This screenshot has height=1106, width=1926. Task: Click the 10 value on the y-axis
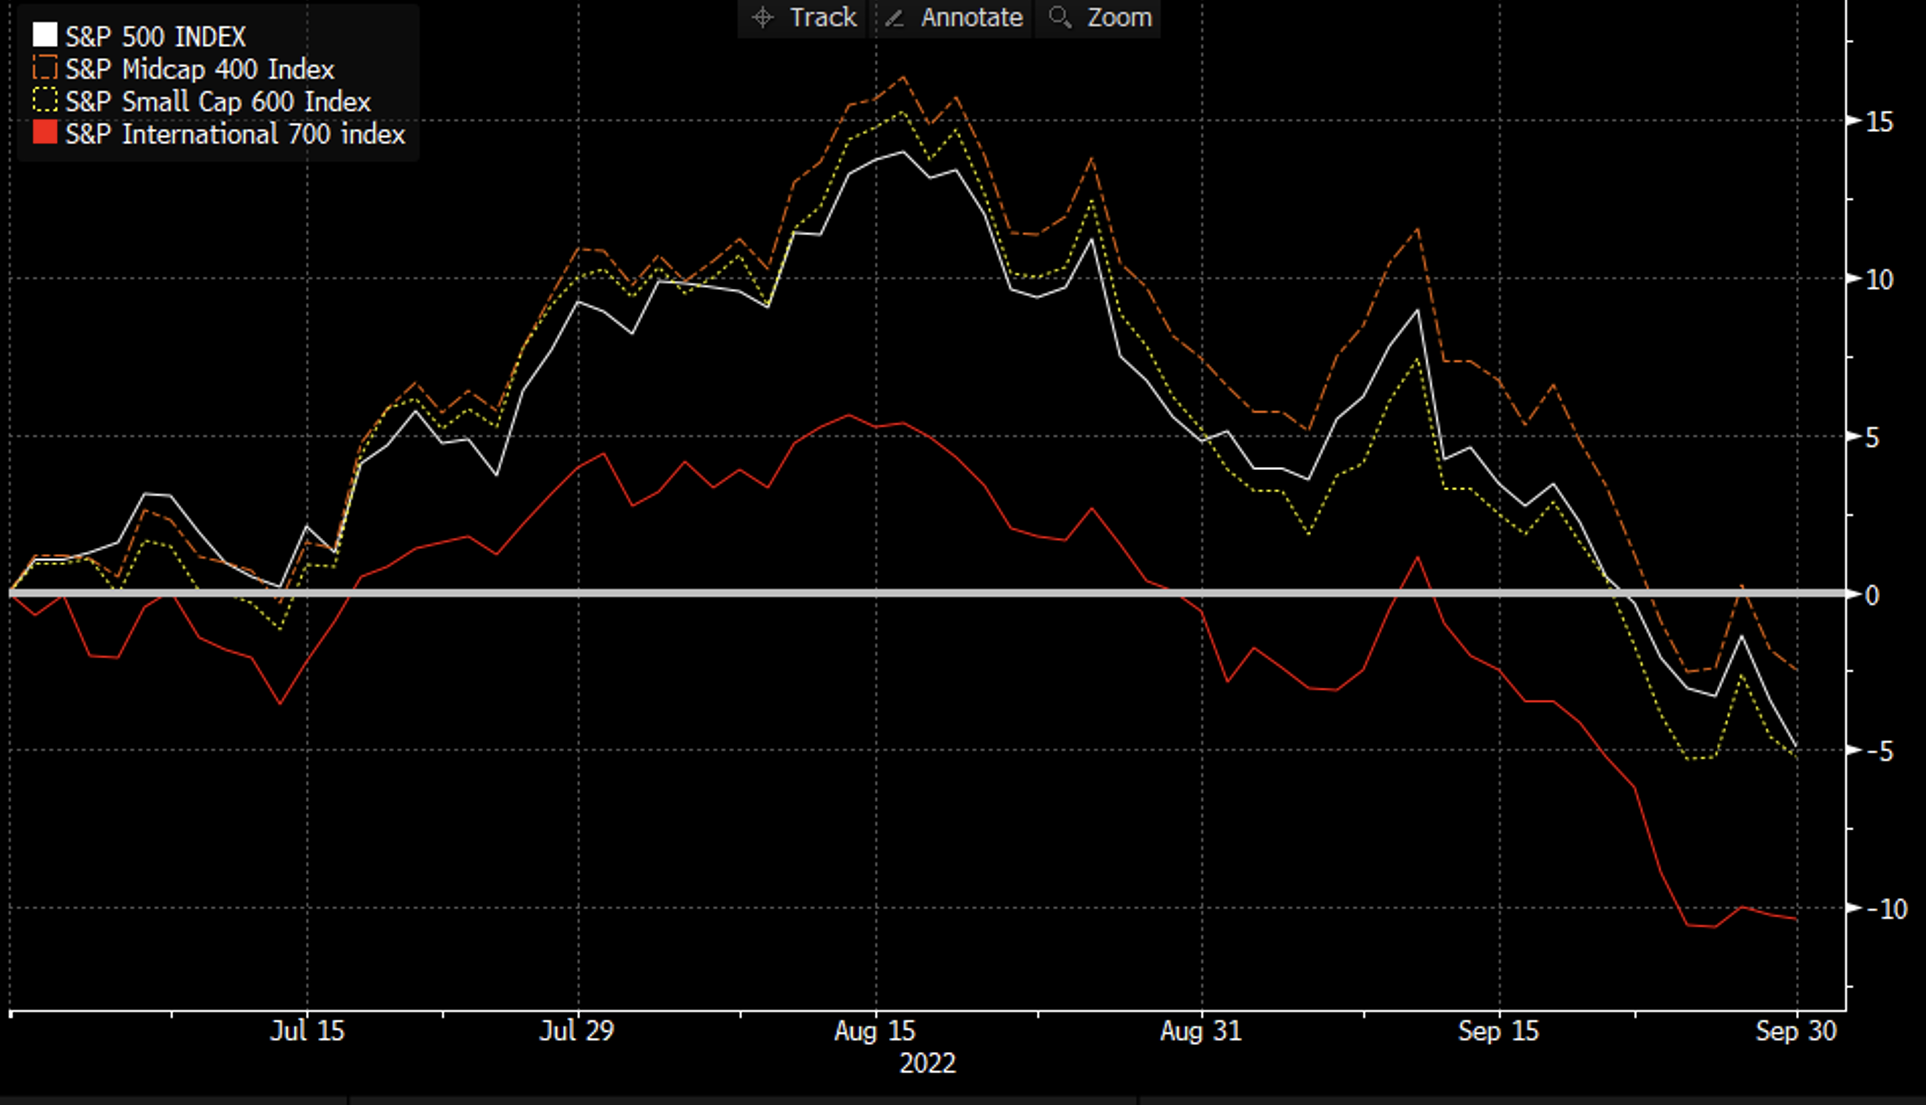coord(1880,280)
